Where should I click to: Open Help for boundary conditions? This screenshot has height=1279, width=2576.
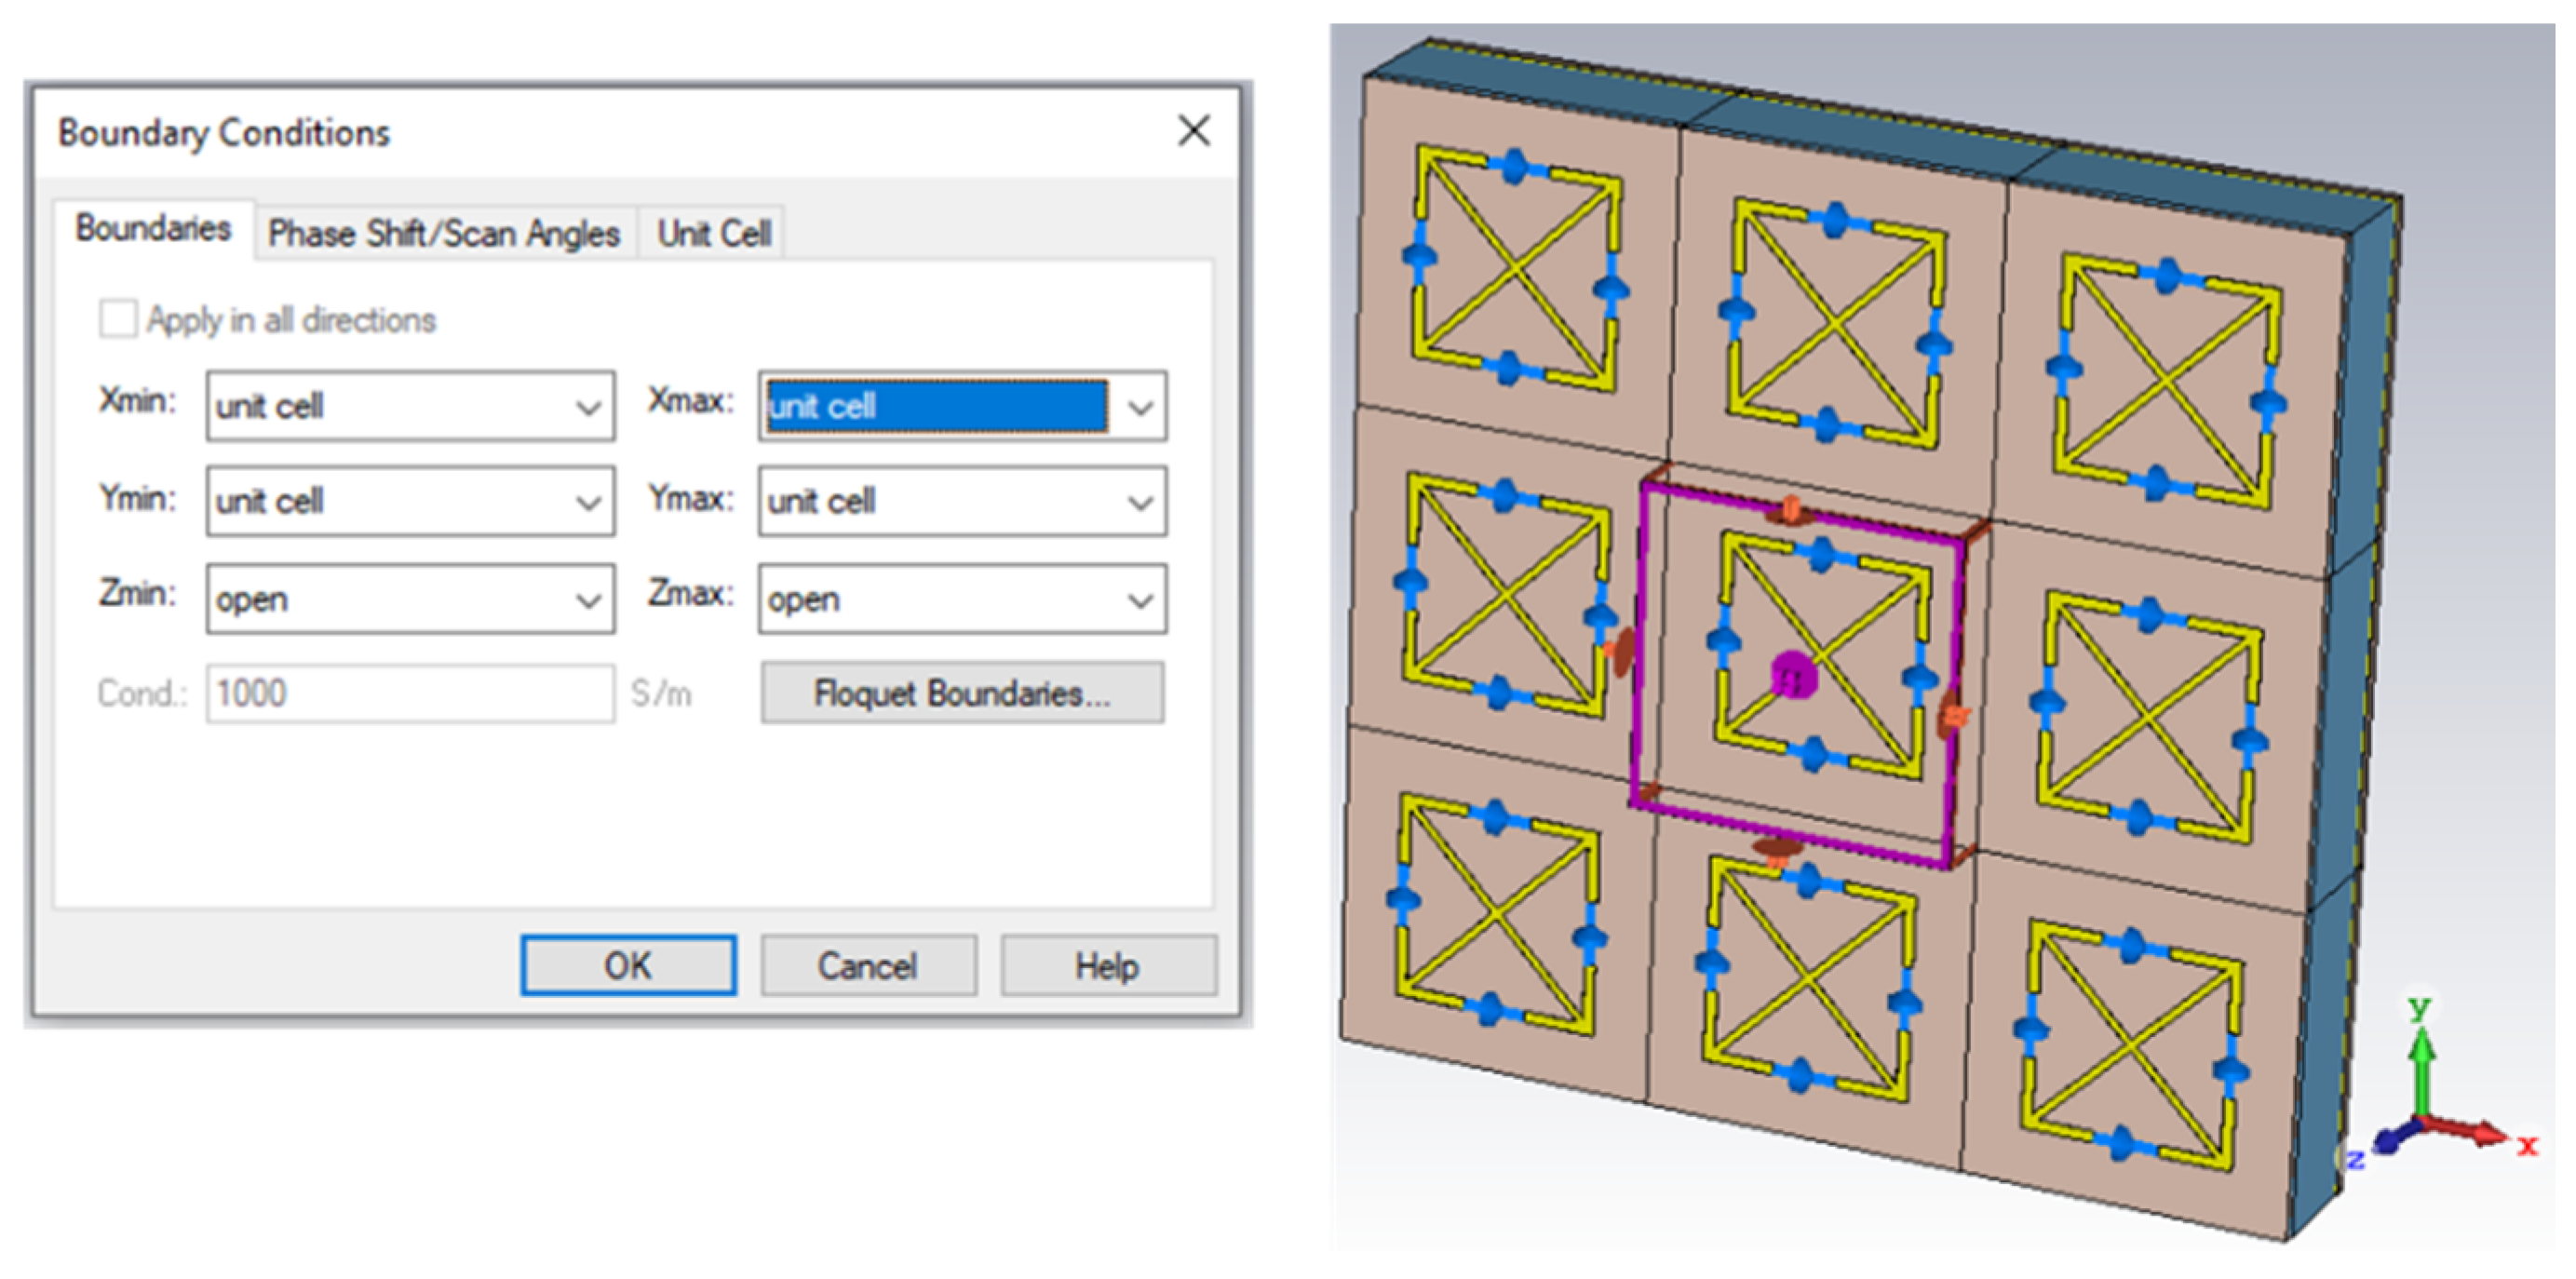(1107, 966)
